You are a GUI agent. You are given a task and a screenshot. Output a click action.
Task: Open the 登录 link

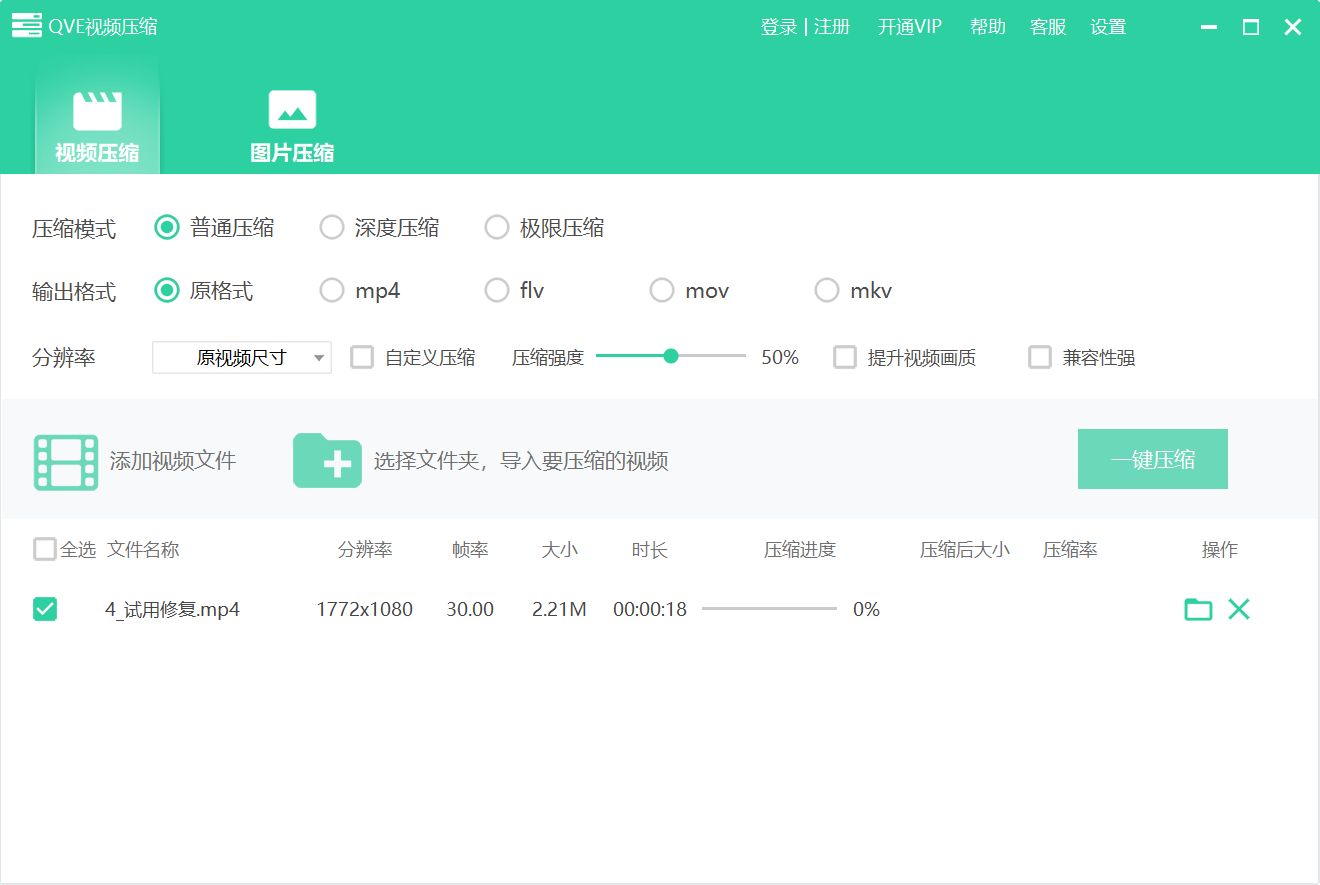[779, 27]
